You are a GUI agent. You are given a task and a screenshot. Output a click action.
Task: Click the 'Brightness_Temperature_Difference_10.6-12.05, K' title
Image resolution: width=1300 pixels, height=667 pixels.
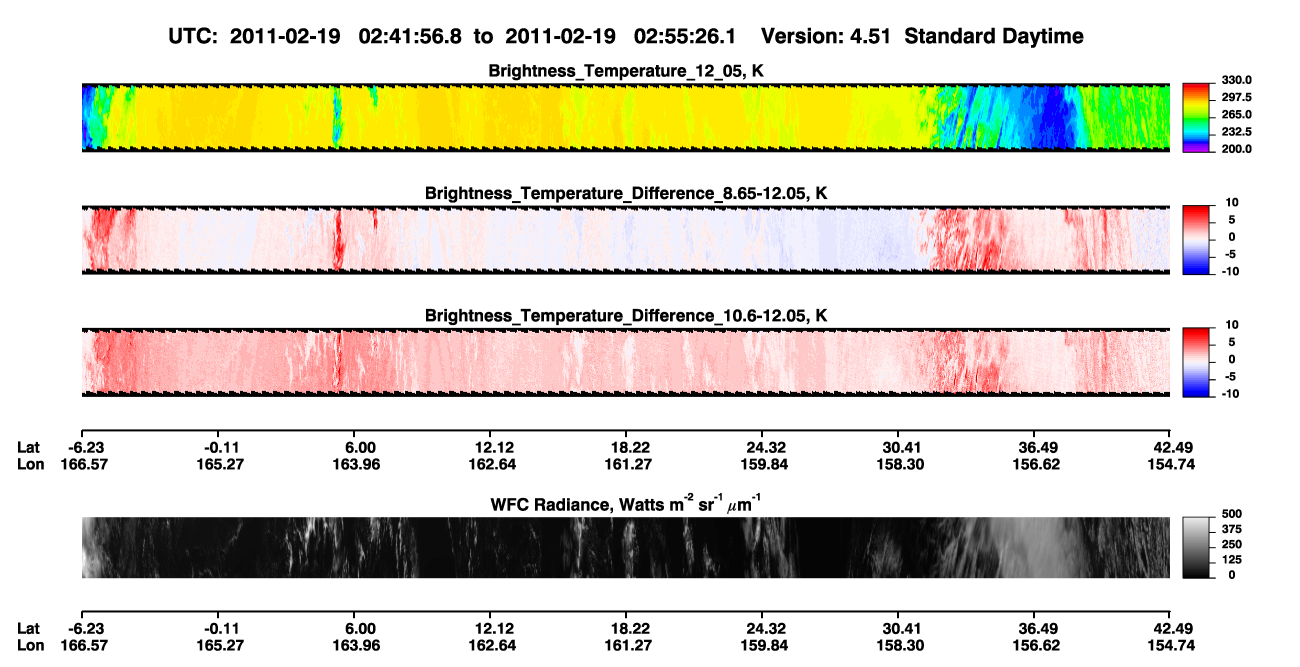pyautogui.click(x=626, y=316)
